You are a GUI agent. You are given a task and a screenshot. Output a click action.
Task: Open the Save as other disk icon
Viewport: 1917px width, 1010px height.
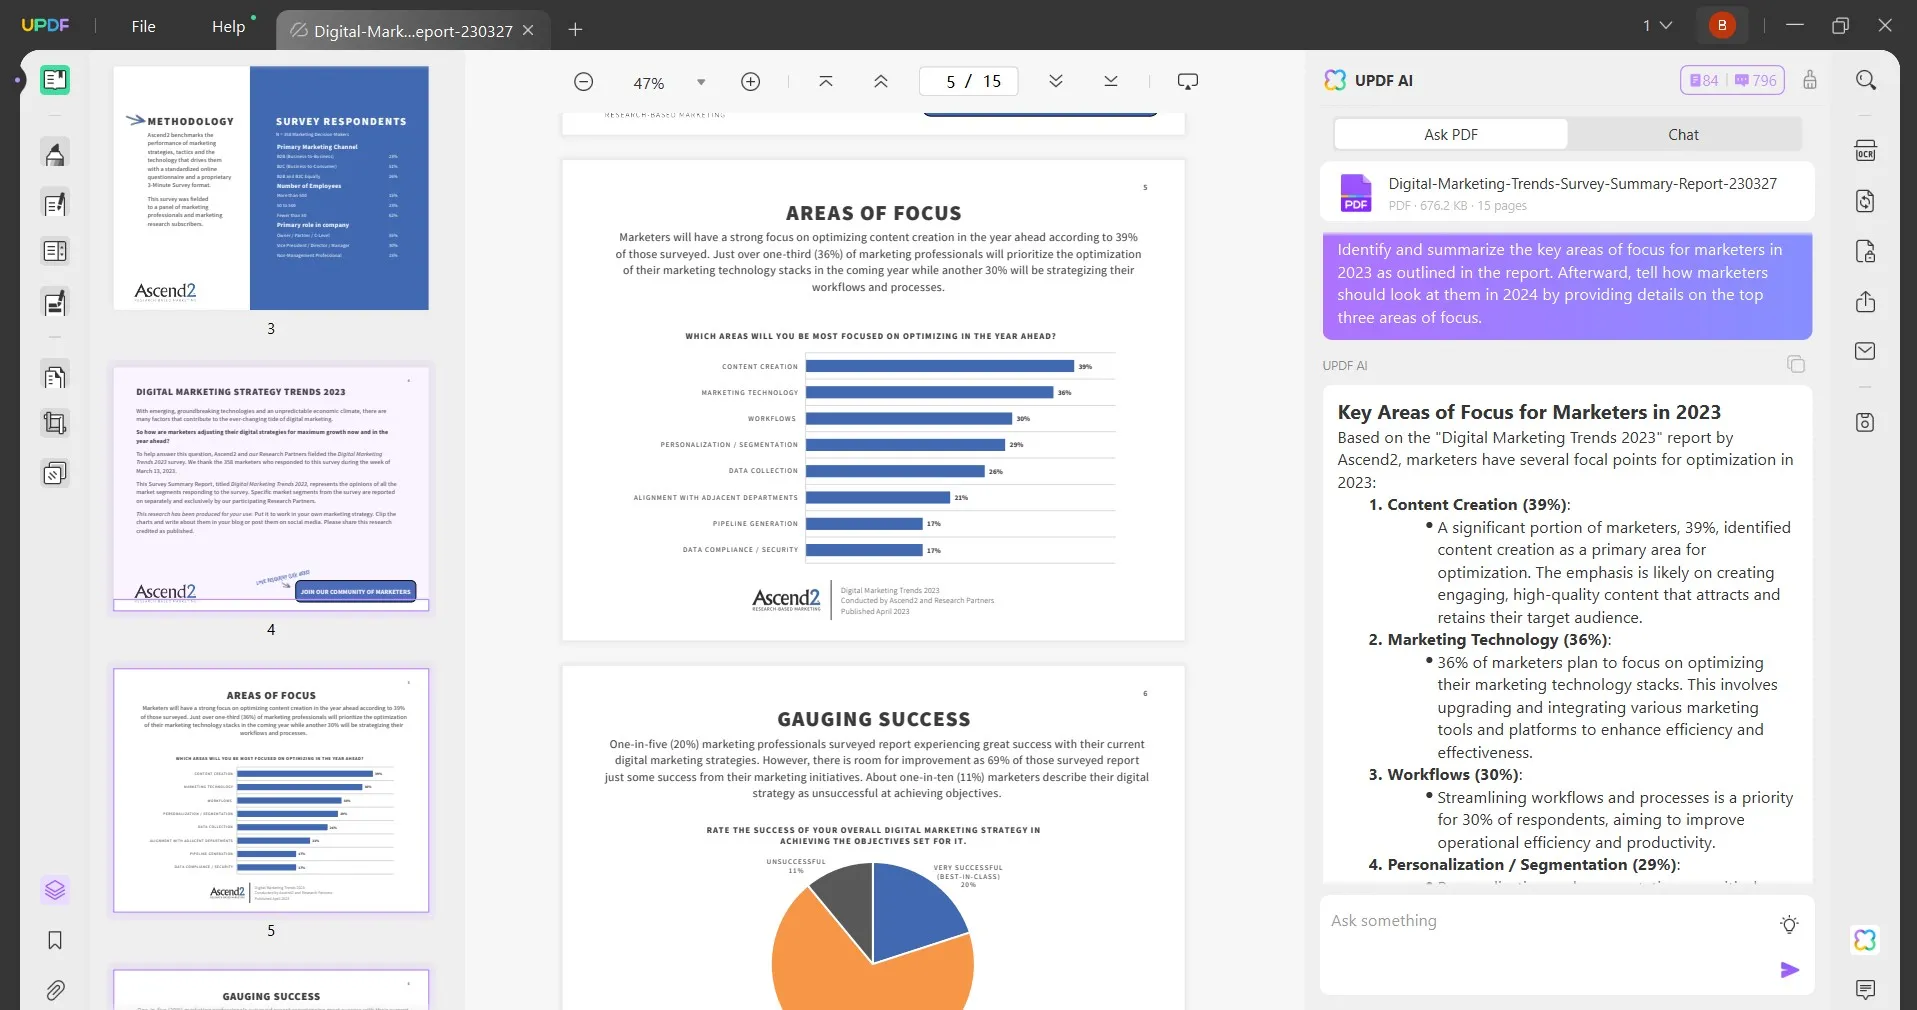1866,422
